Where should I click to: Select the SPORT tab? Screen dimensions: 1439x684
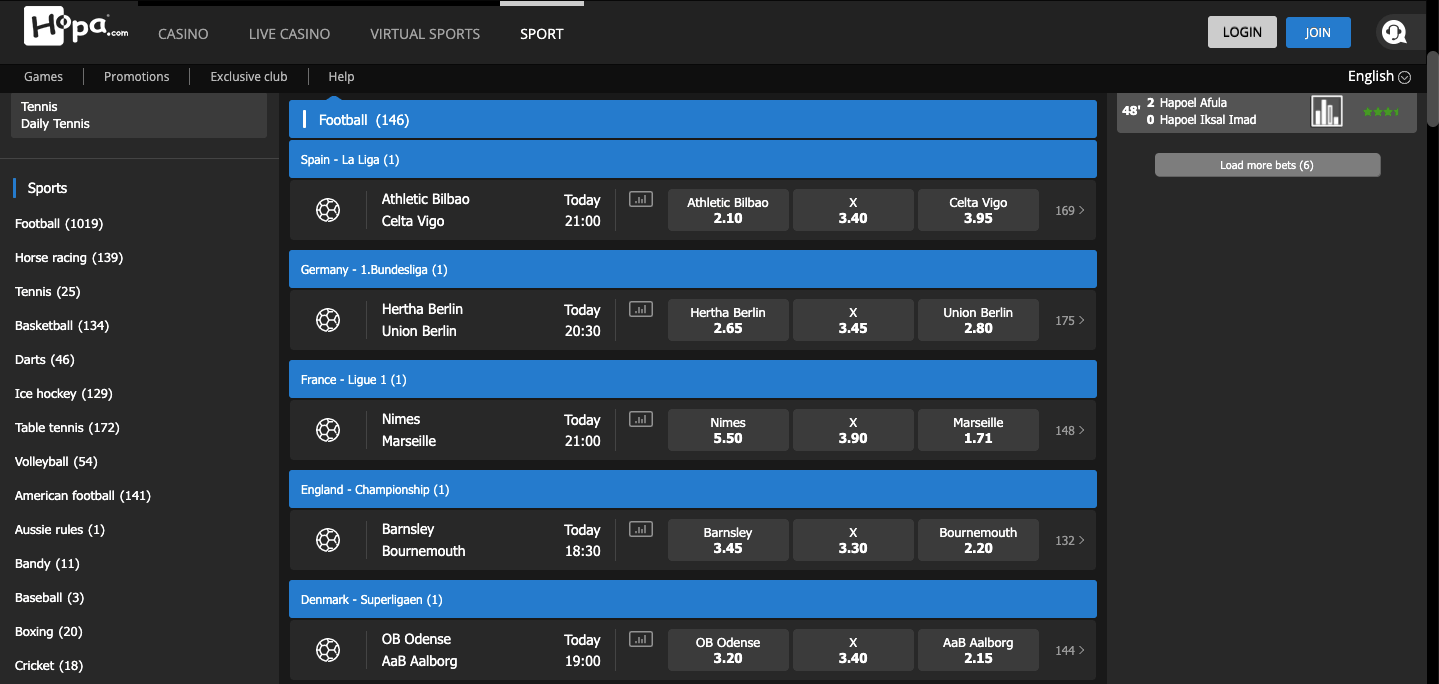point(541,33)
